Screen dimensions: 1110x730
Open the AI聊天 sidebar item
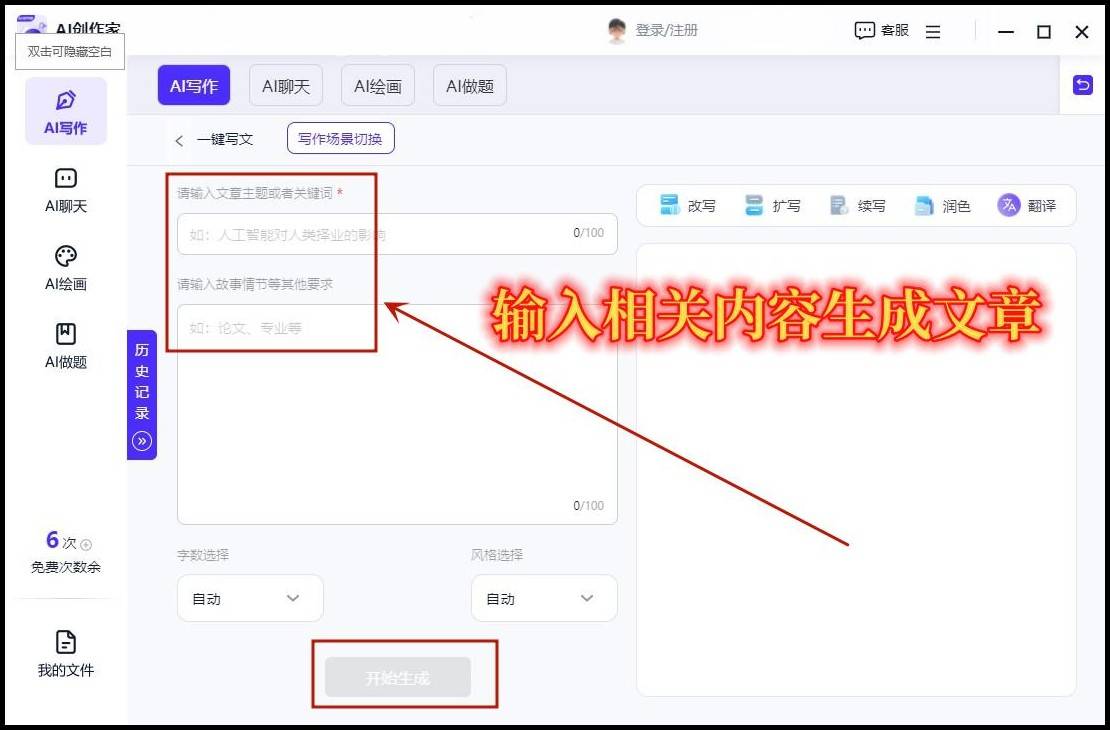64,190
